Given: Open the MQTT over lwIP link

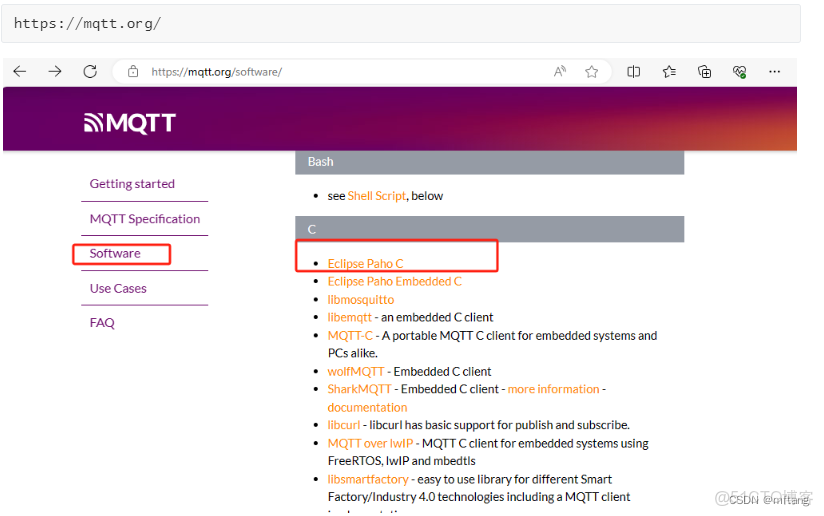Looking at the screenshot, I should (370, 443).
